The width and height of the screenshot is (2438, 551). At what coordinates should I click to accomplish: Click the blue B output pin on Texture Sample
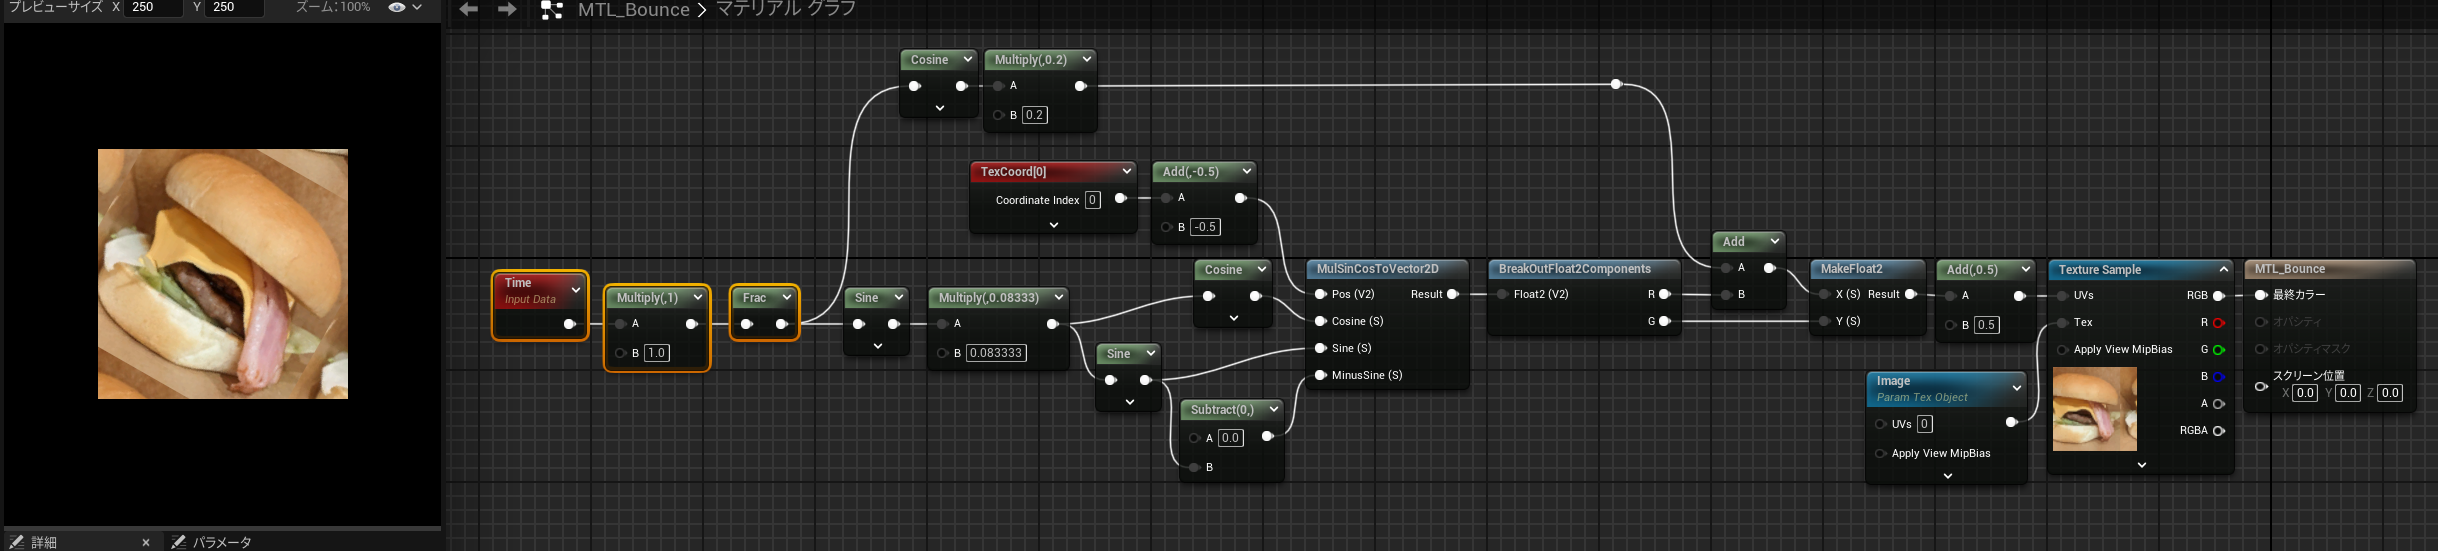(x=2219, y=377)
